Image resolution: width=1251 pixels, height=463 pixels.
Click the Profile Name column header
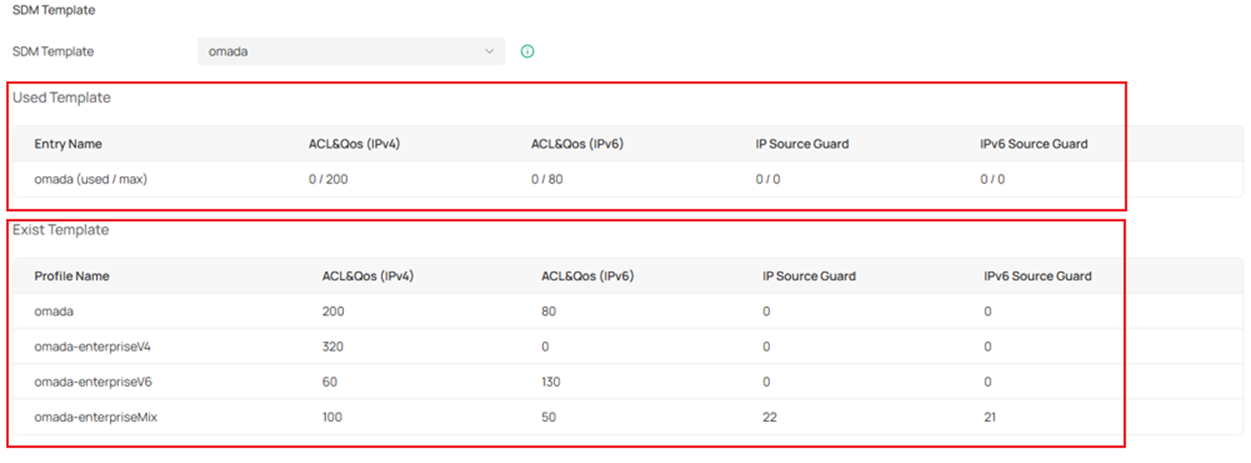click(x=72, y=276)
